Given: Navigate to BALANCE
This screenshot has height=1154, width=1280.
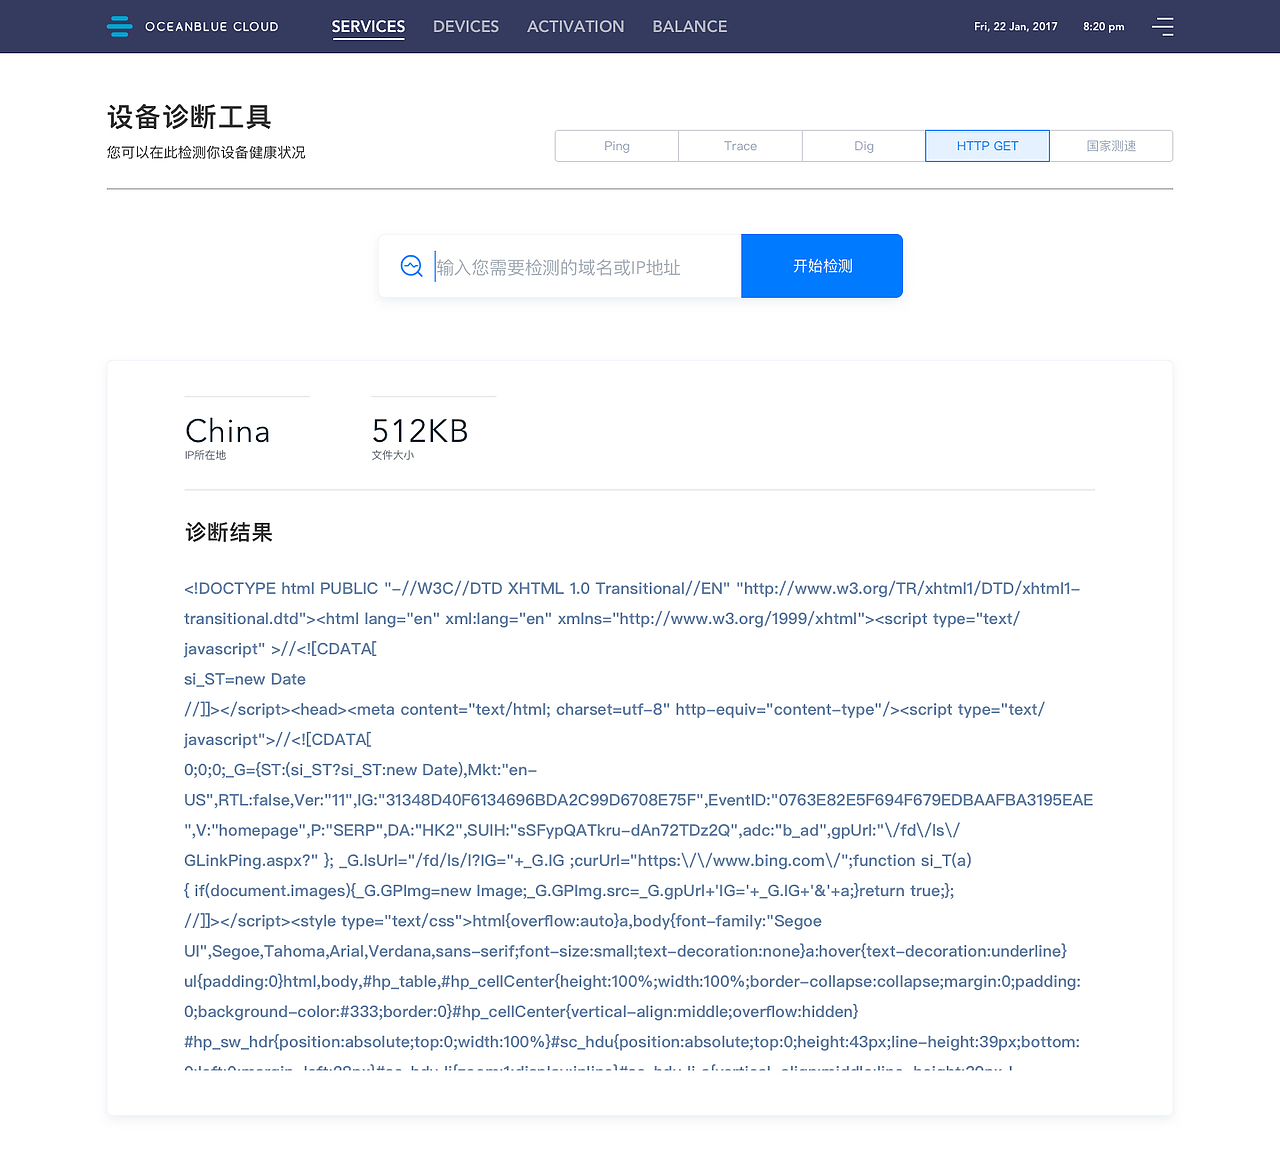Looking at the screenshot, I should (690, 27).
